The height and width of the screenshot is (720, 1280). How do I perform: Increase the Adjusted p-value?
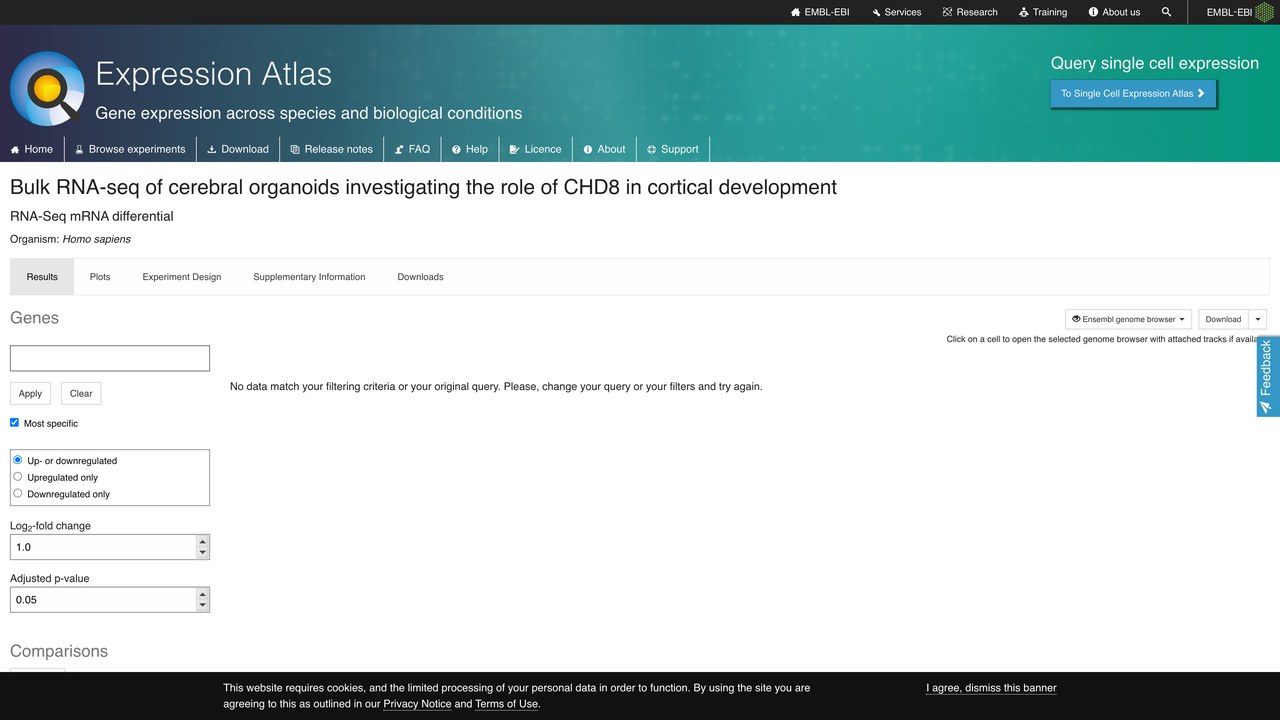pos(203,594)
